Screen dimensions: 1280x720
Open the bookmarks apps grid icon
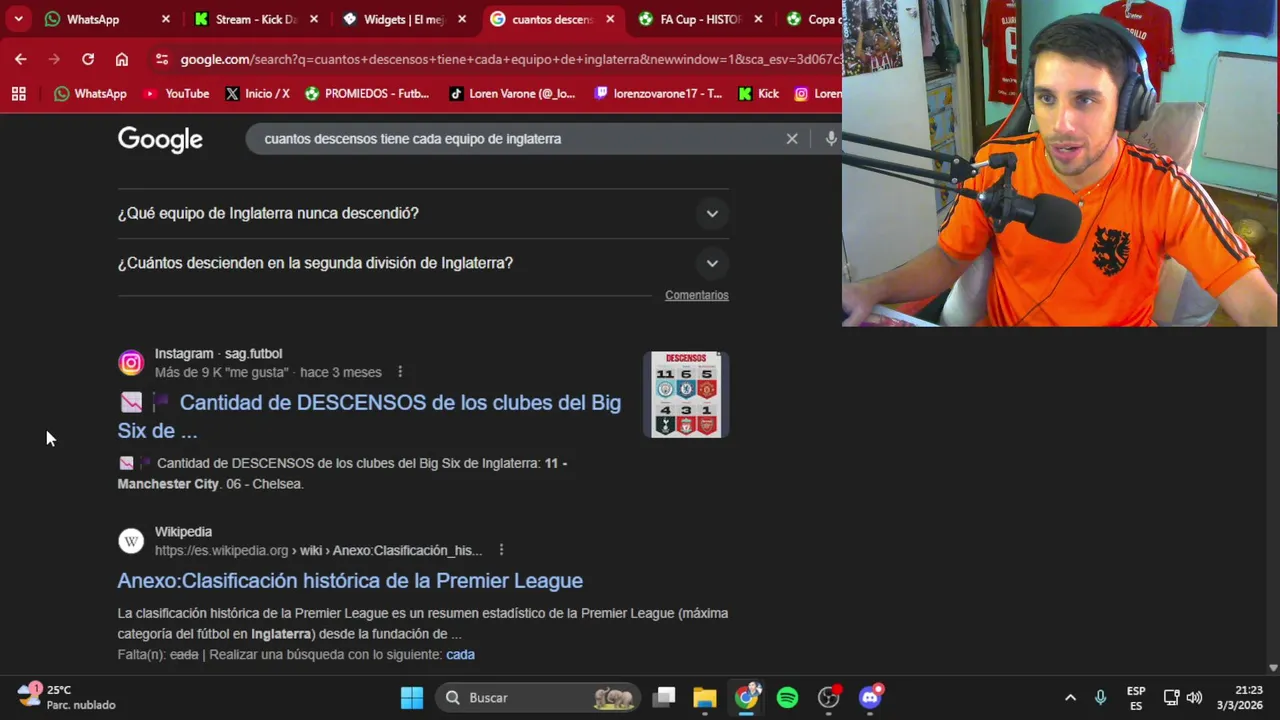[x=18, y=93]
